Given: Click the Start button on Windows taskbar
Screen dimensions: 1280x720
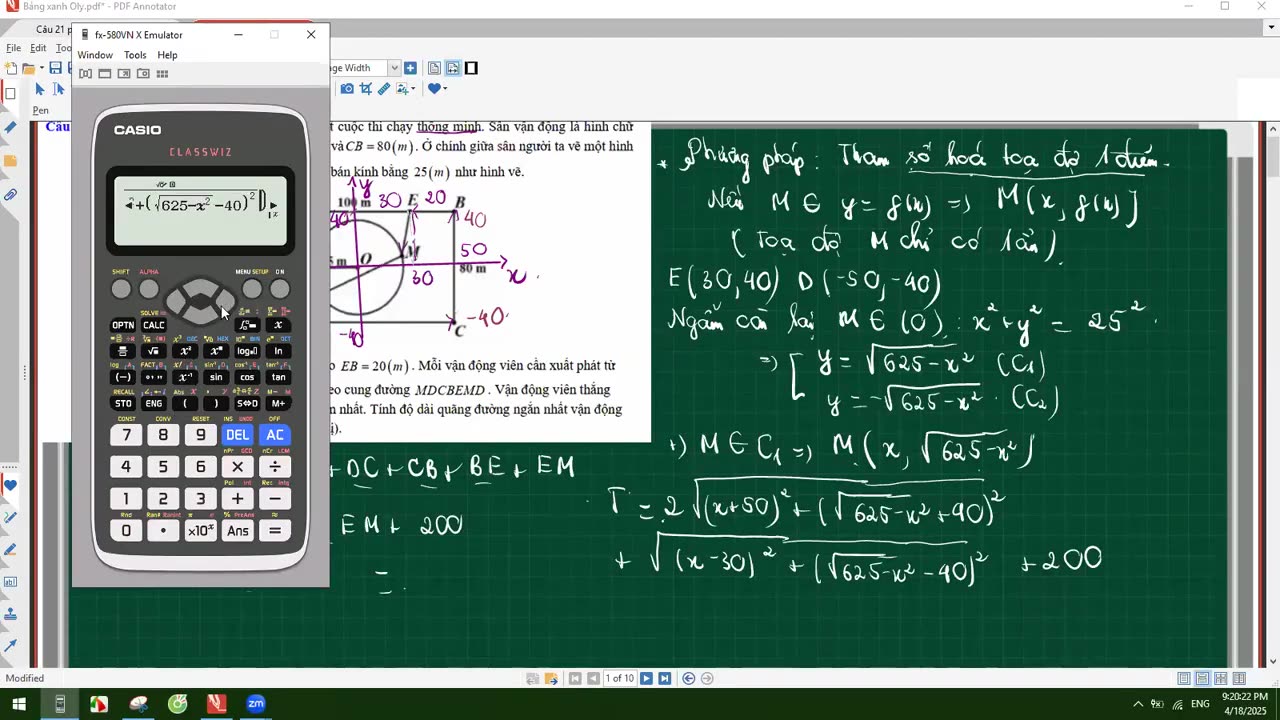Looking at the screenshot, I should click(x=19, y=704).
